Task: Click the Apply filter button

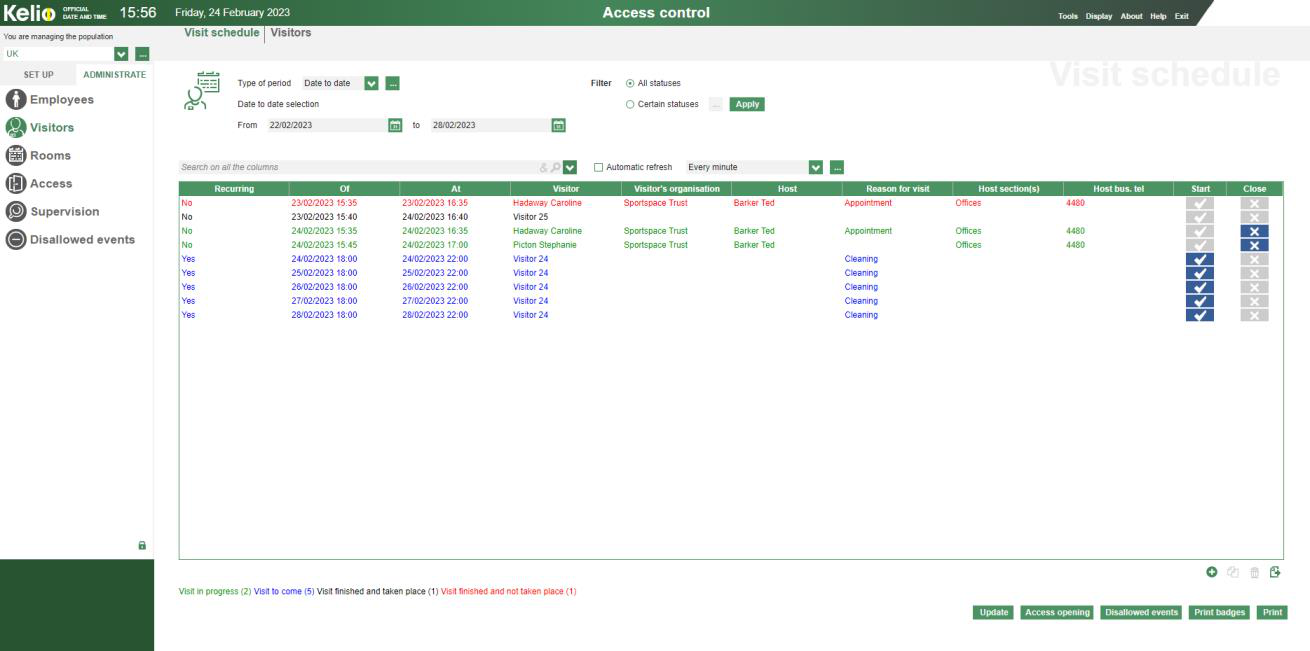Action: coord(747,104)
